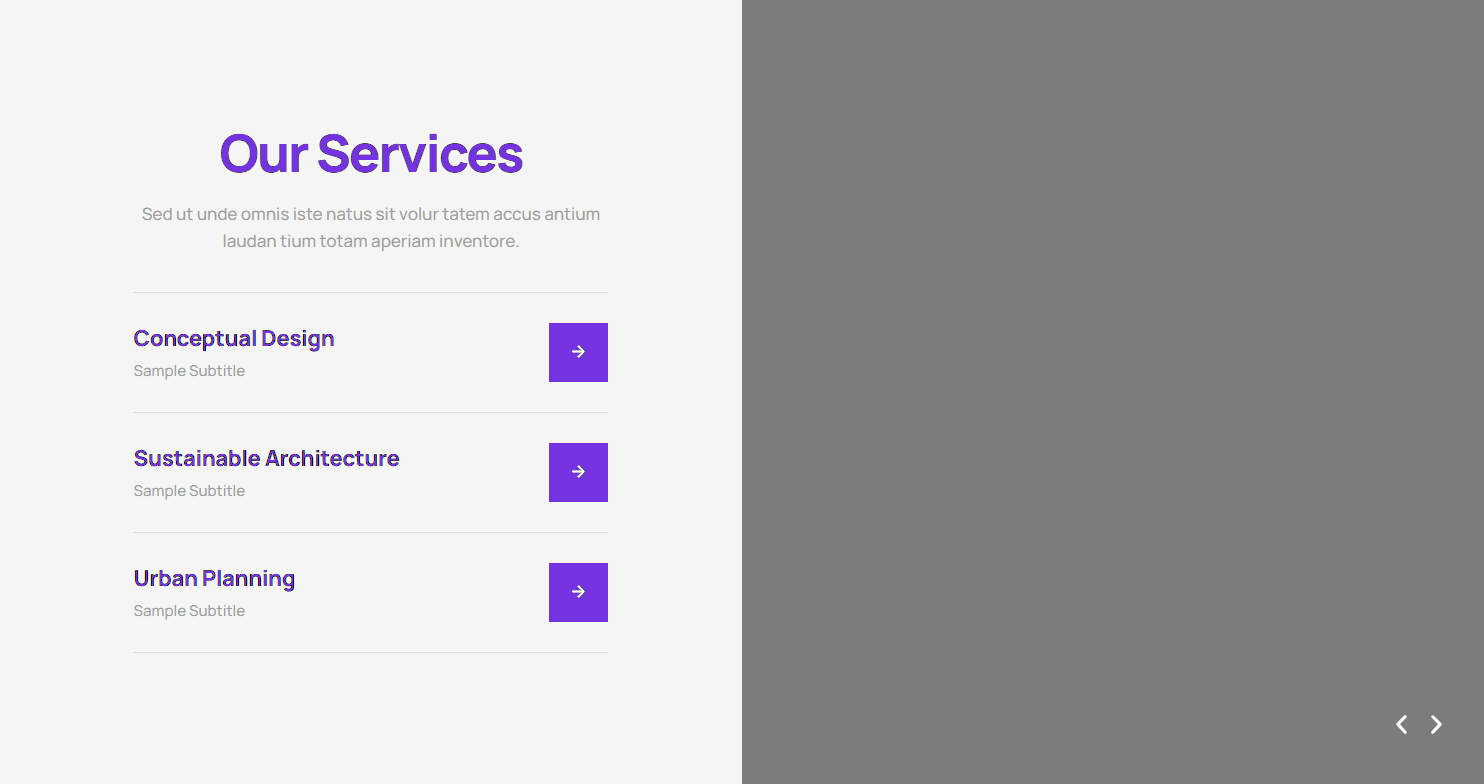
Task: Click the description line starting "Sed ut unde"
Action: click(x=371, y=214)
